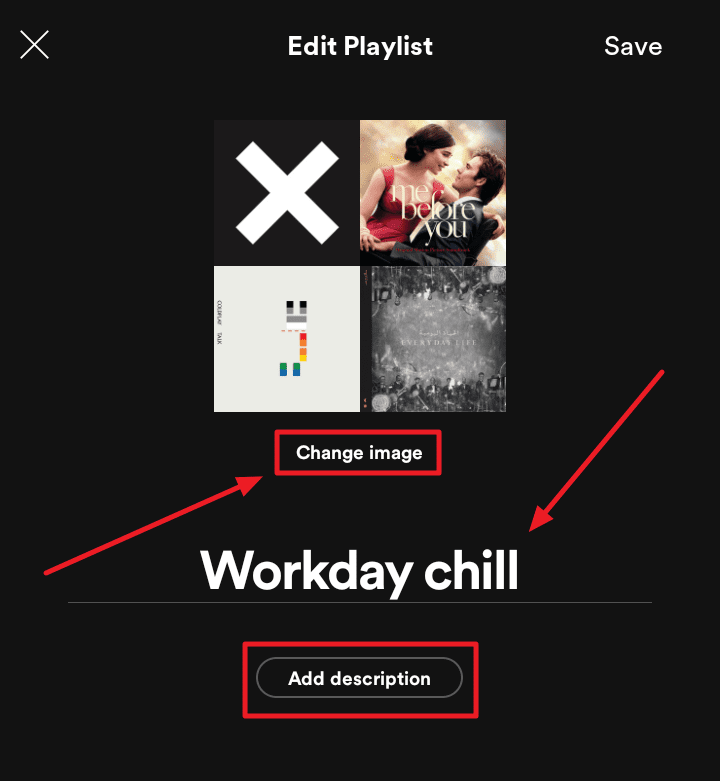Edit the Workday chill playlist name
The width and height of the screenshot is (720, 781).
360,571
